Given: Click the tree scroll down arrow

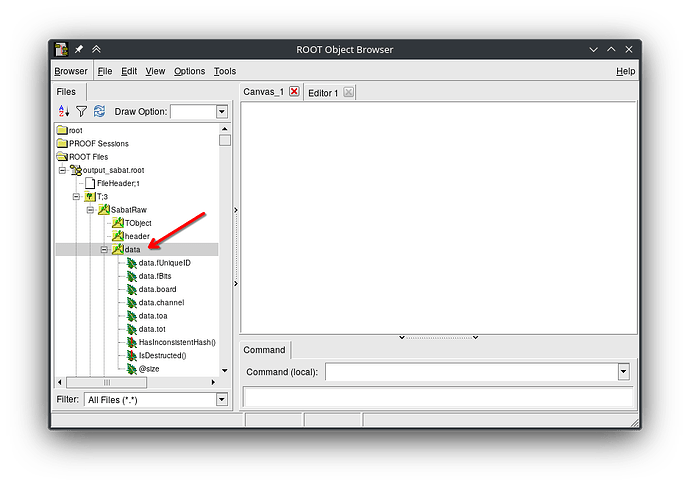Looking at the screenshot, I should pos(225,371).
